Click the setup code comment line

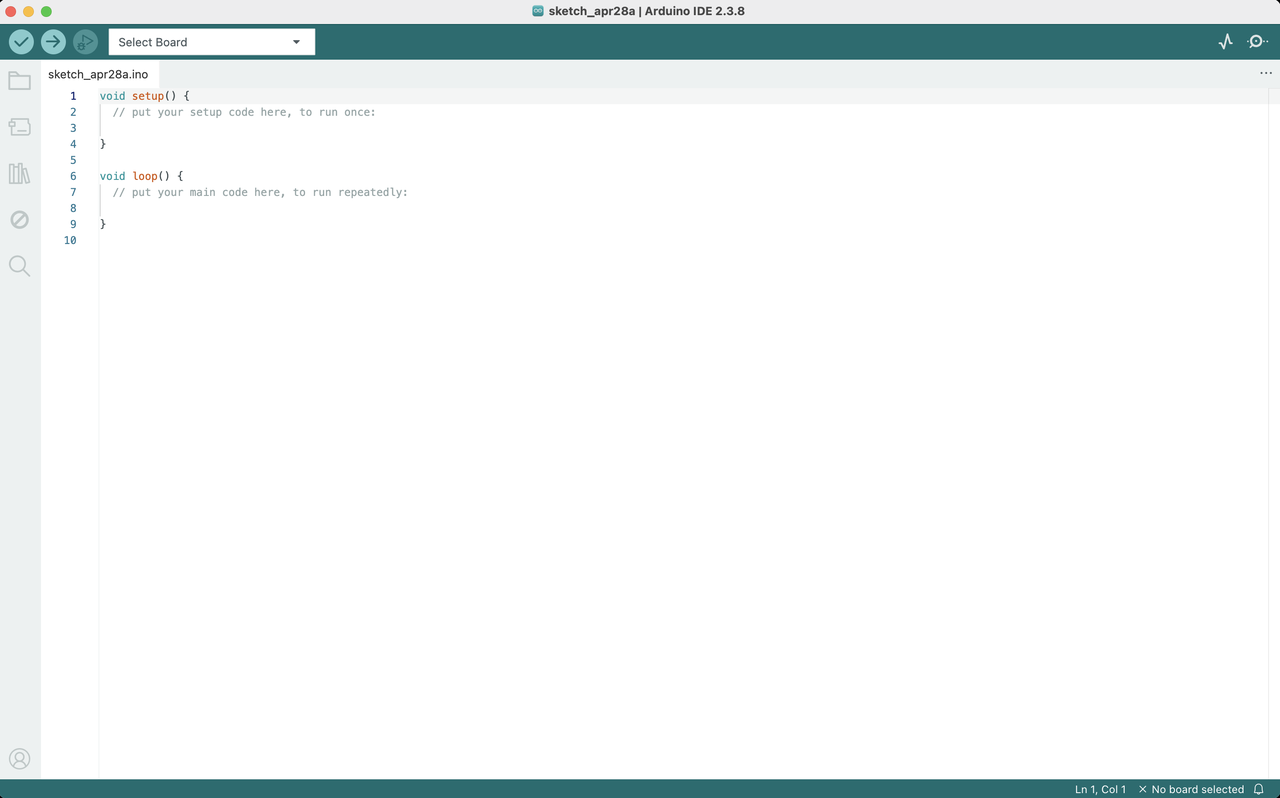244,112
